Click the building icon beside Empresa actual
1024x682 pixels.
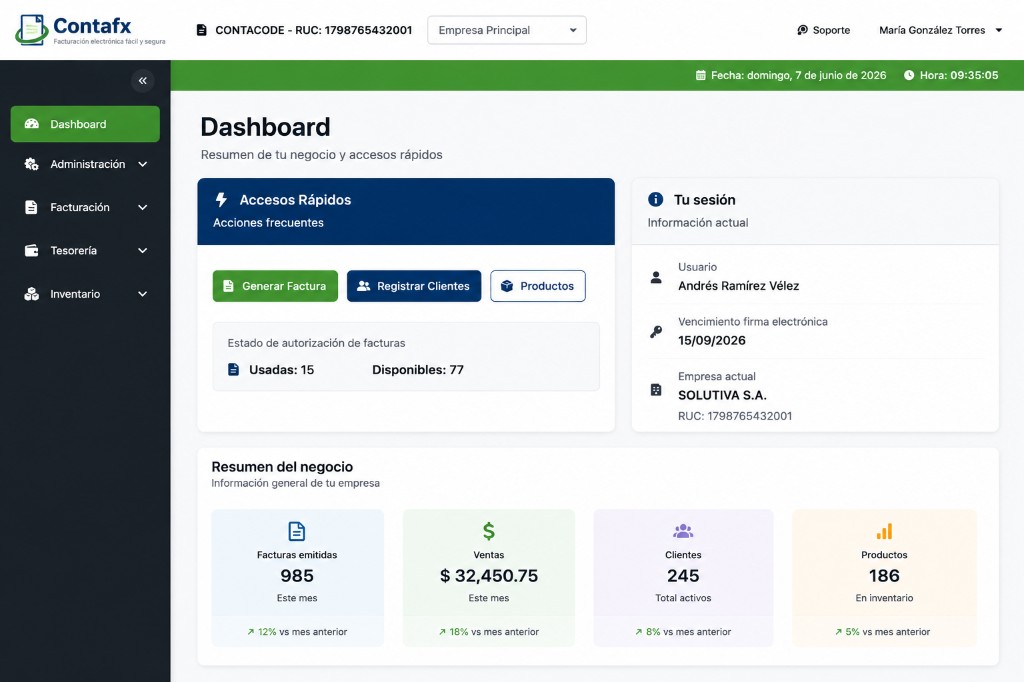[656, 389]
